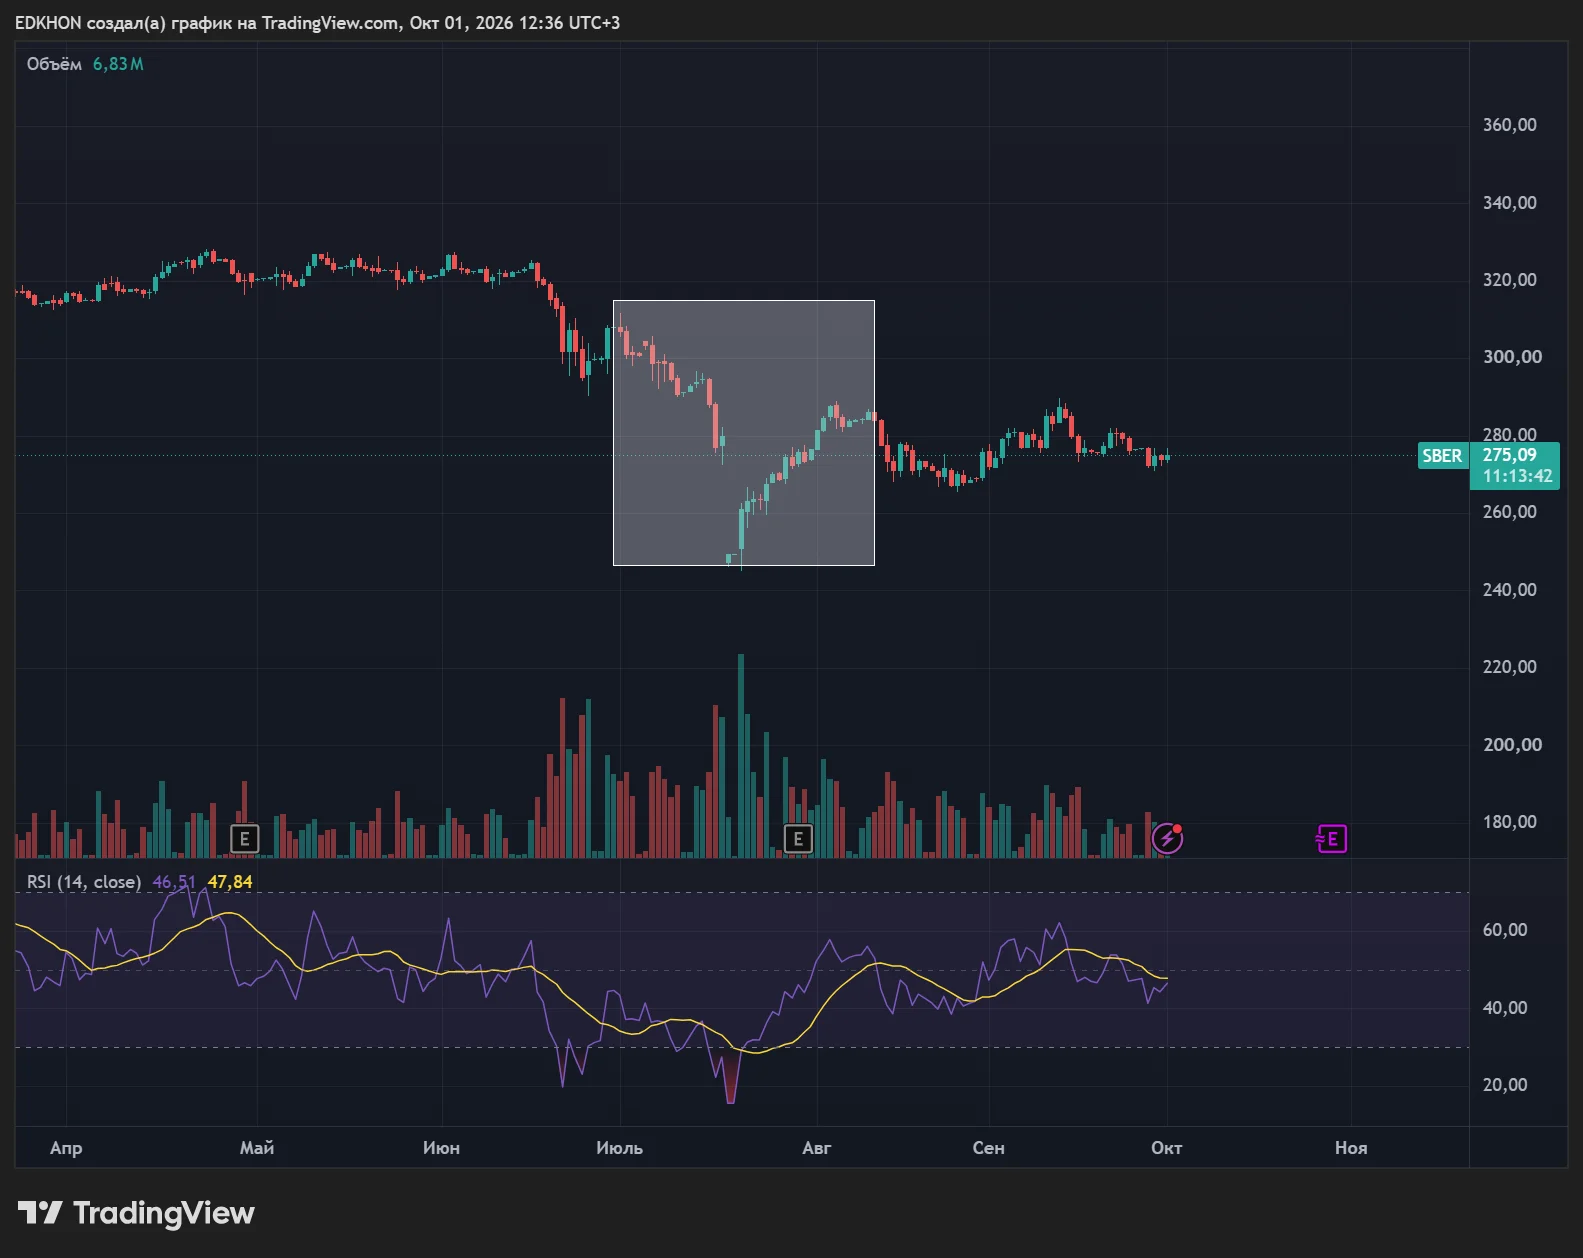Select the Ноя label on time axis
Screen dimensions: 1583x1258
click(1351, 1148)
